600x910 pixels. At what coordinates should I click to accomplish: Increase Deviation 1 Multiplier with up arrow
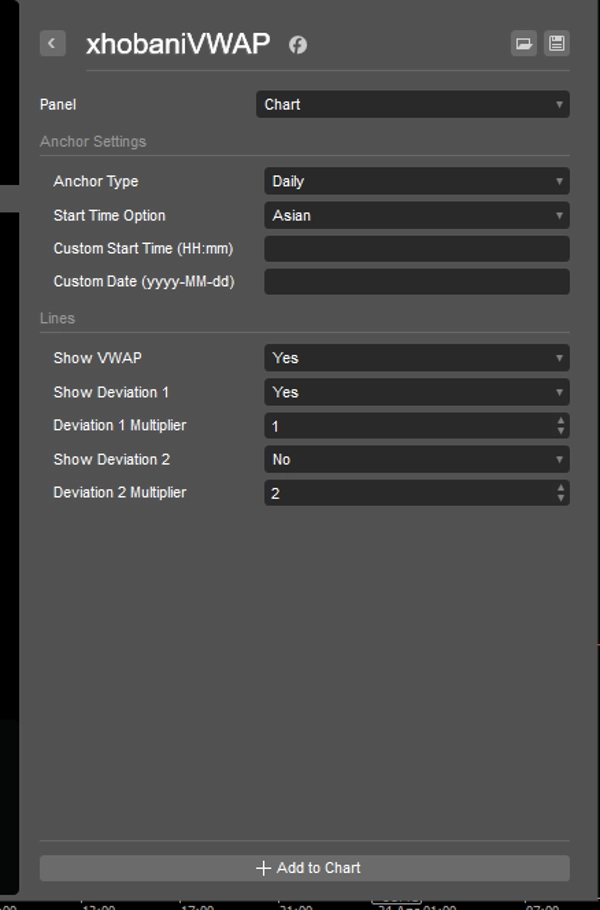click(561, 421)
